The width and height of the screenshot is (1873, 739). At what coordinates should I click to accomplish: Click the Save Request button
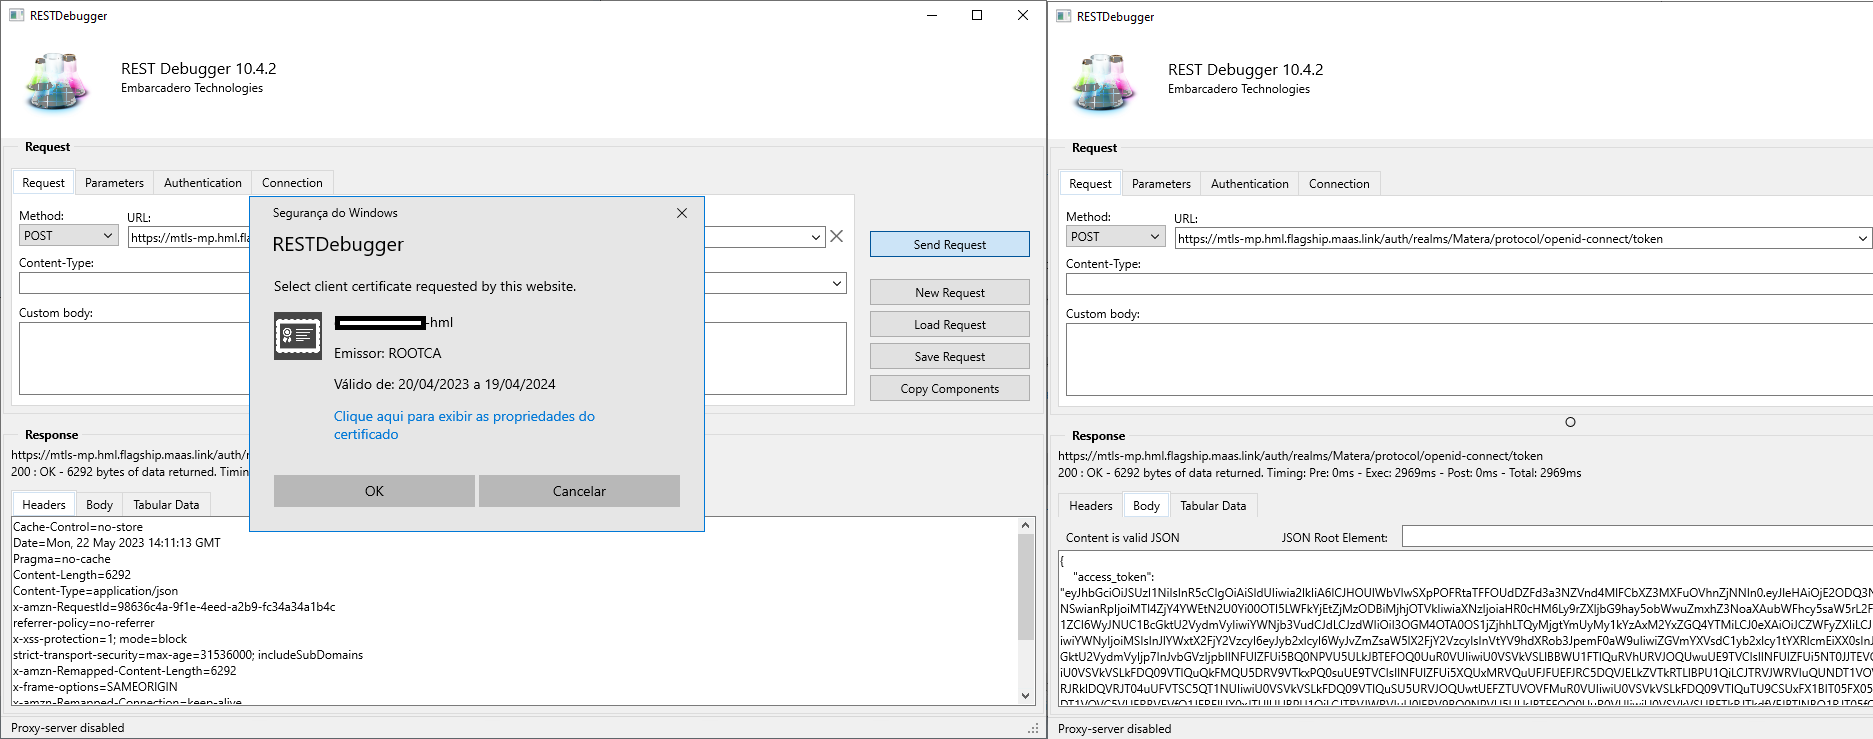click(950, 357)
